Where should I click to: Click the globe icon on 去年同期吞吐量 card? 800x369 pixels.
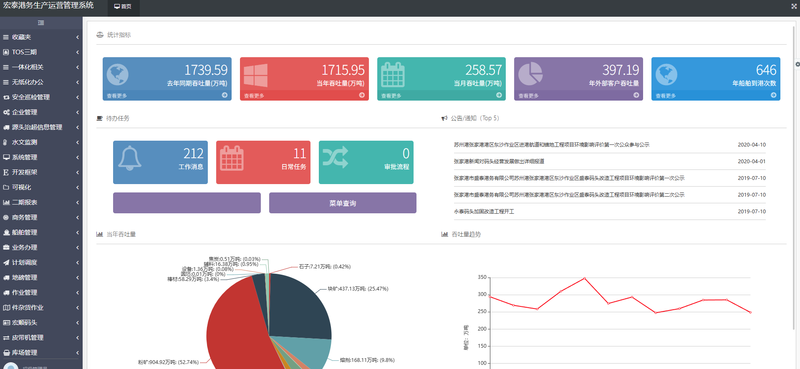(118, 75)
